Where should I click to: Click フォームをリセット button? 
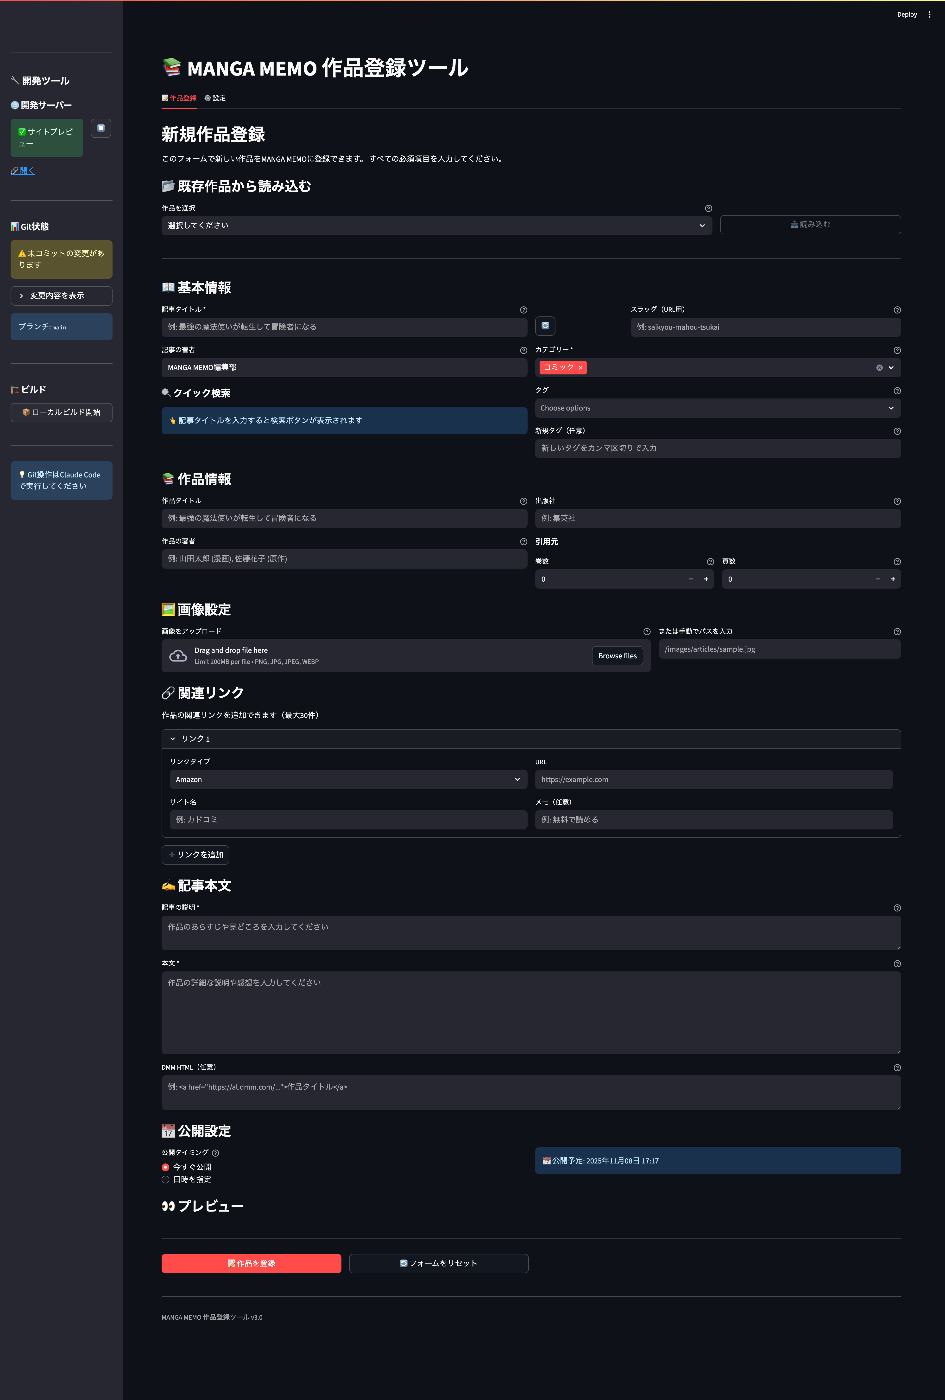point(439,1263)
